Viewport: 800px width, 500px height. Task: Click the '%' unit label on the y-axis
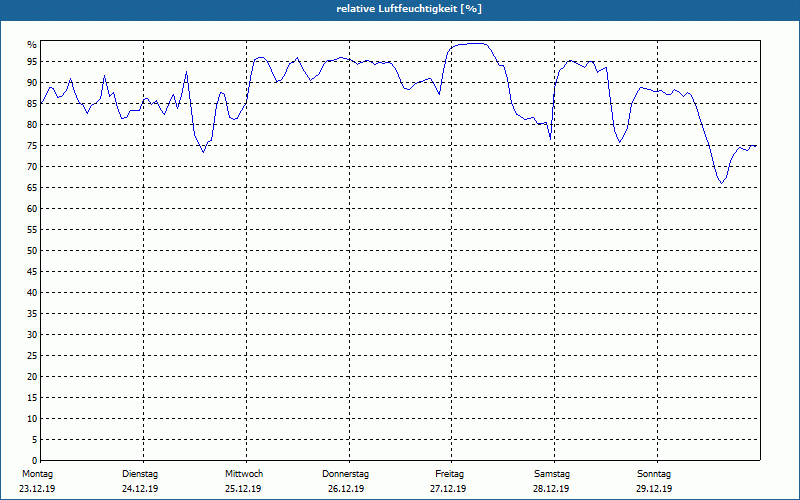click(x=32, y=45)
